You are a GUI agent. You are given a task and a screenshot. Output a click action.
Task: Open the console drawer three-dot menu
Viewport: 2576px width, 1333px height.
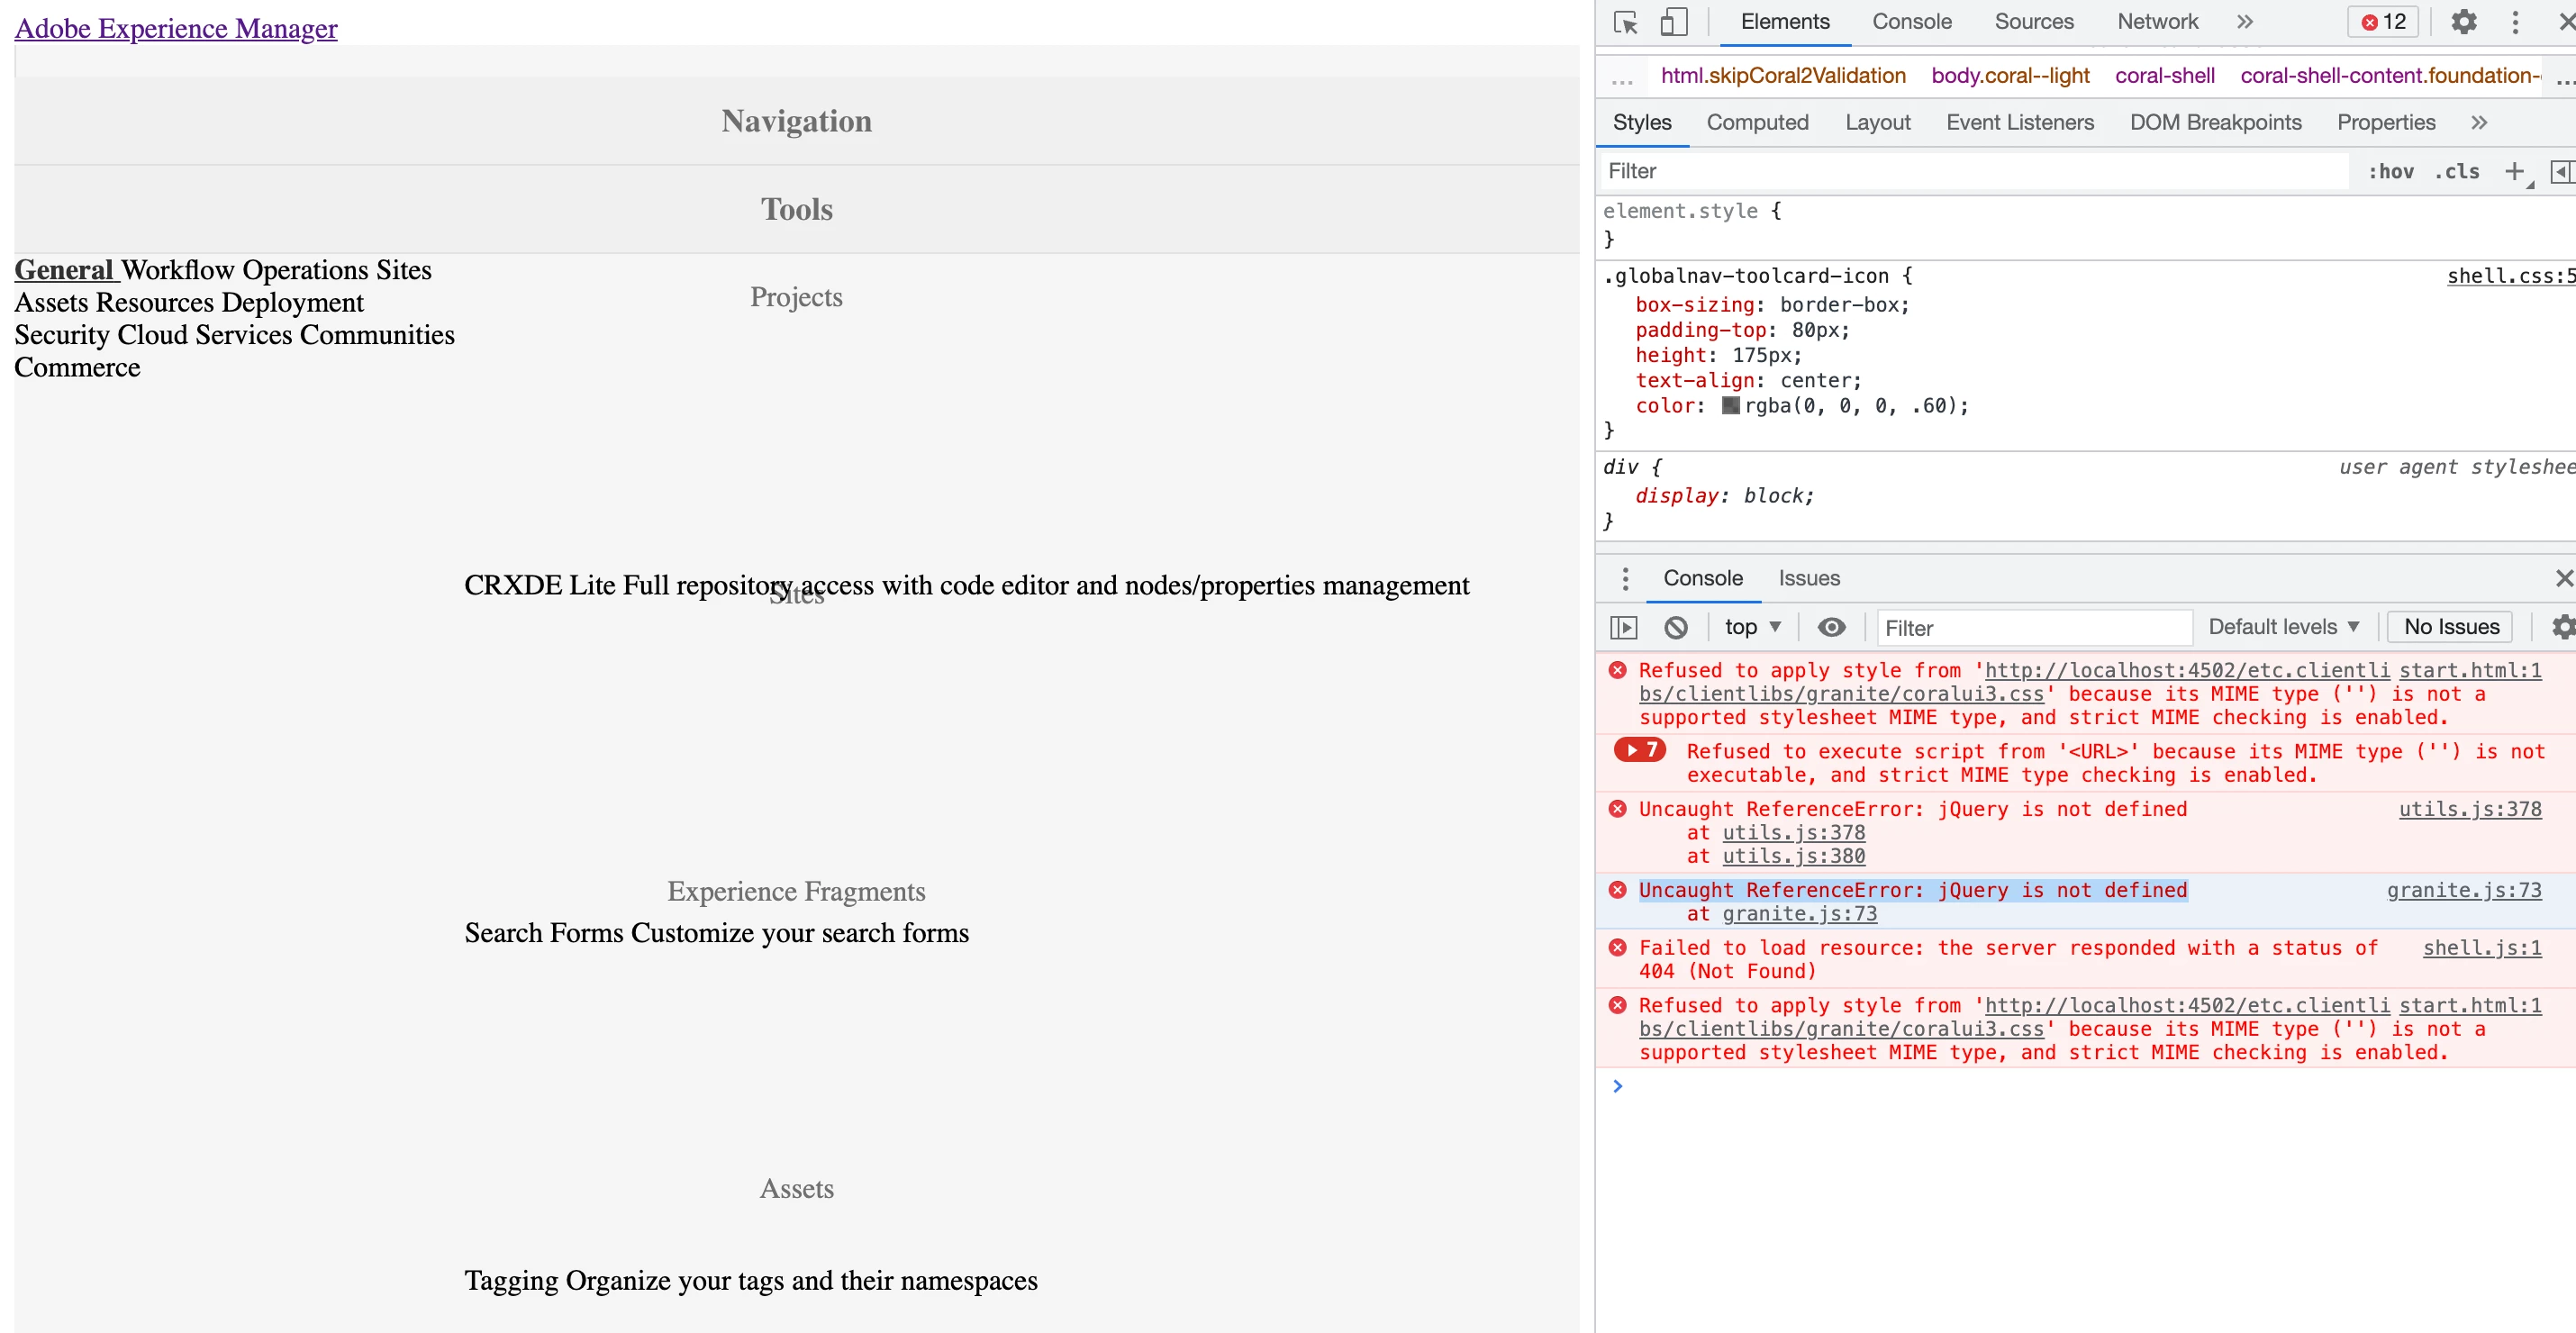pos(1625,578)
